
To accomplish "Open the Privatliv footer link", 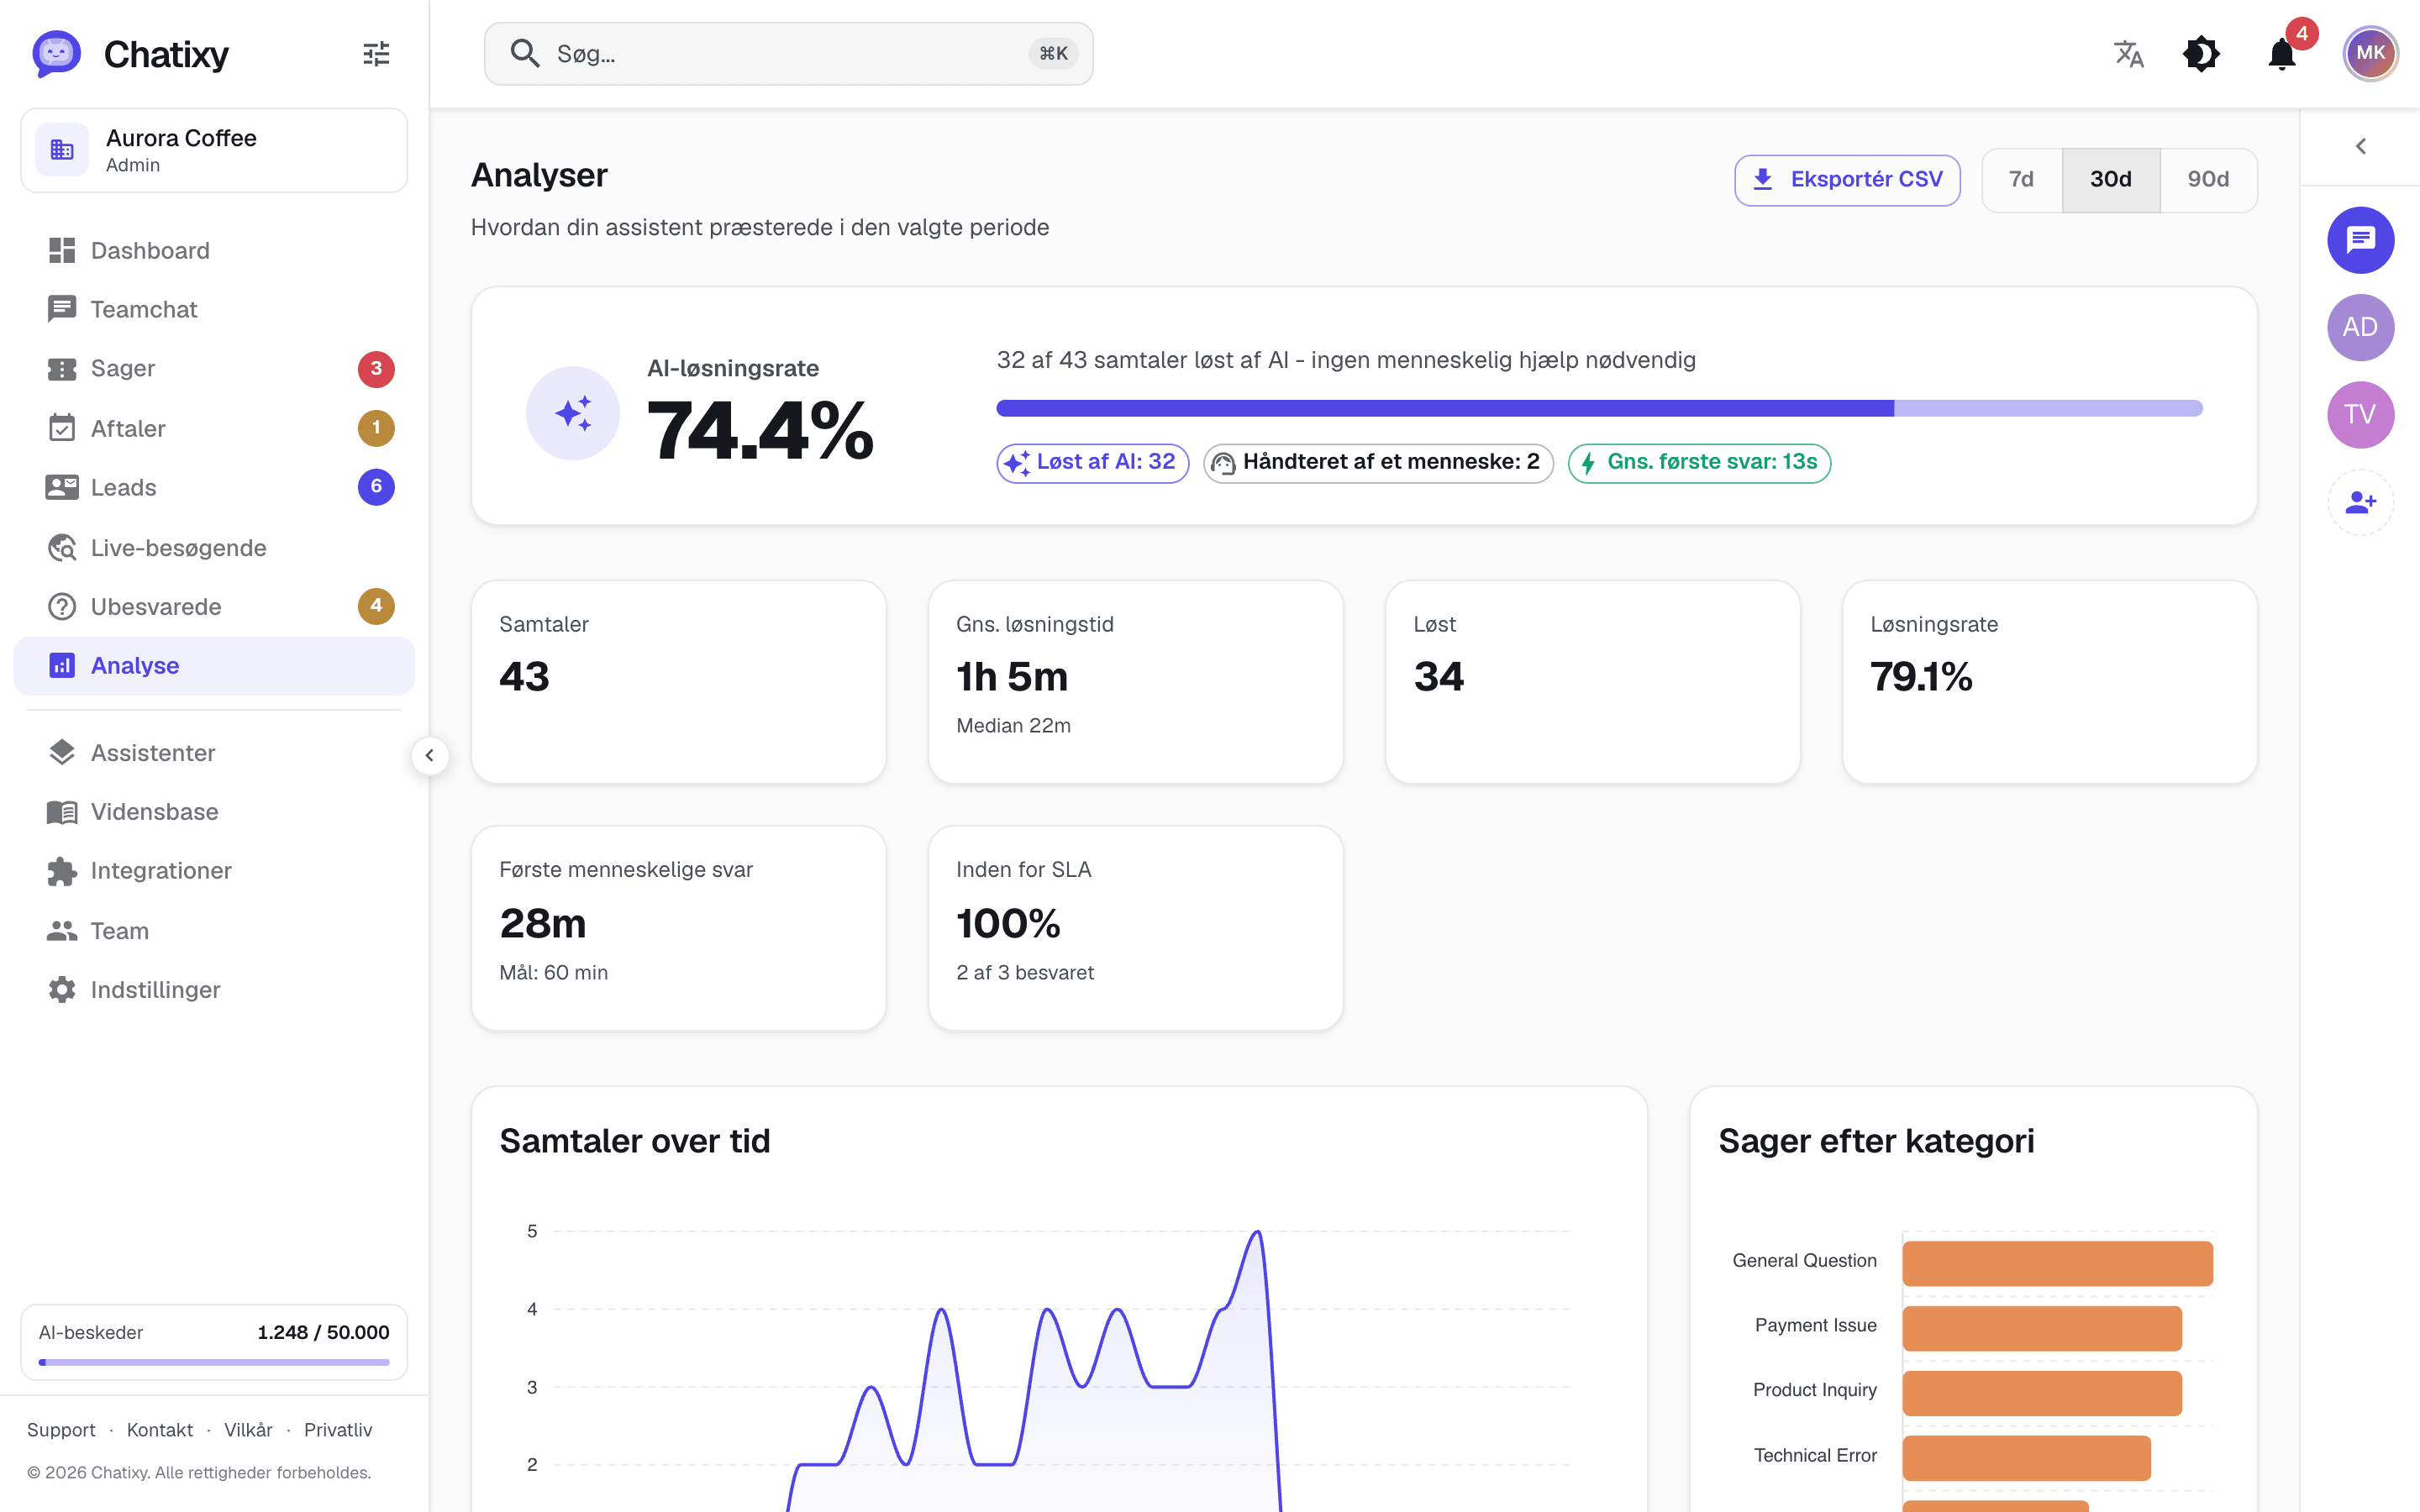I will (338, 1430).
